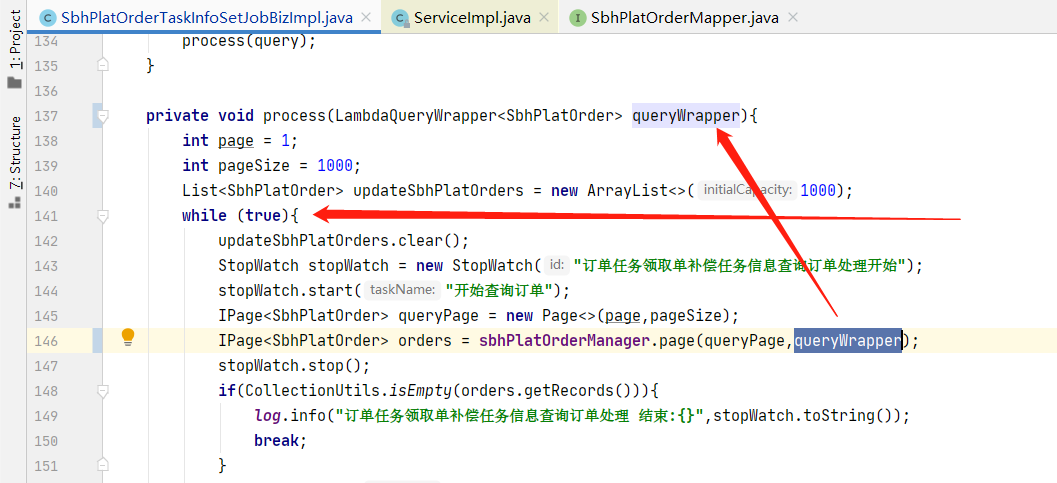Close the SbhPlatOrderMapper.java tab

point(793,18)
